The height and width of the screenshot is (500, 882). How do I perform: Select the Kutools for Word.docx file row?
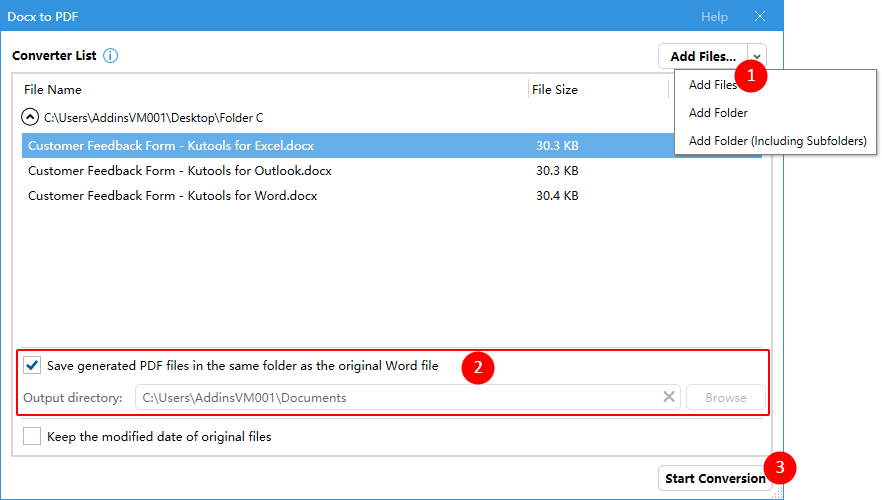[x=172, y=196]
